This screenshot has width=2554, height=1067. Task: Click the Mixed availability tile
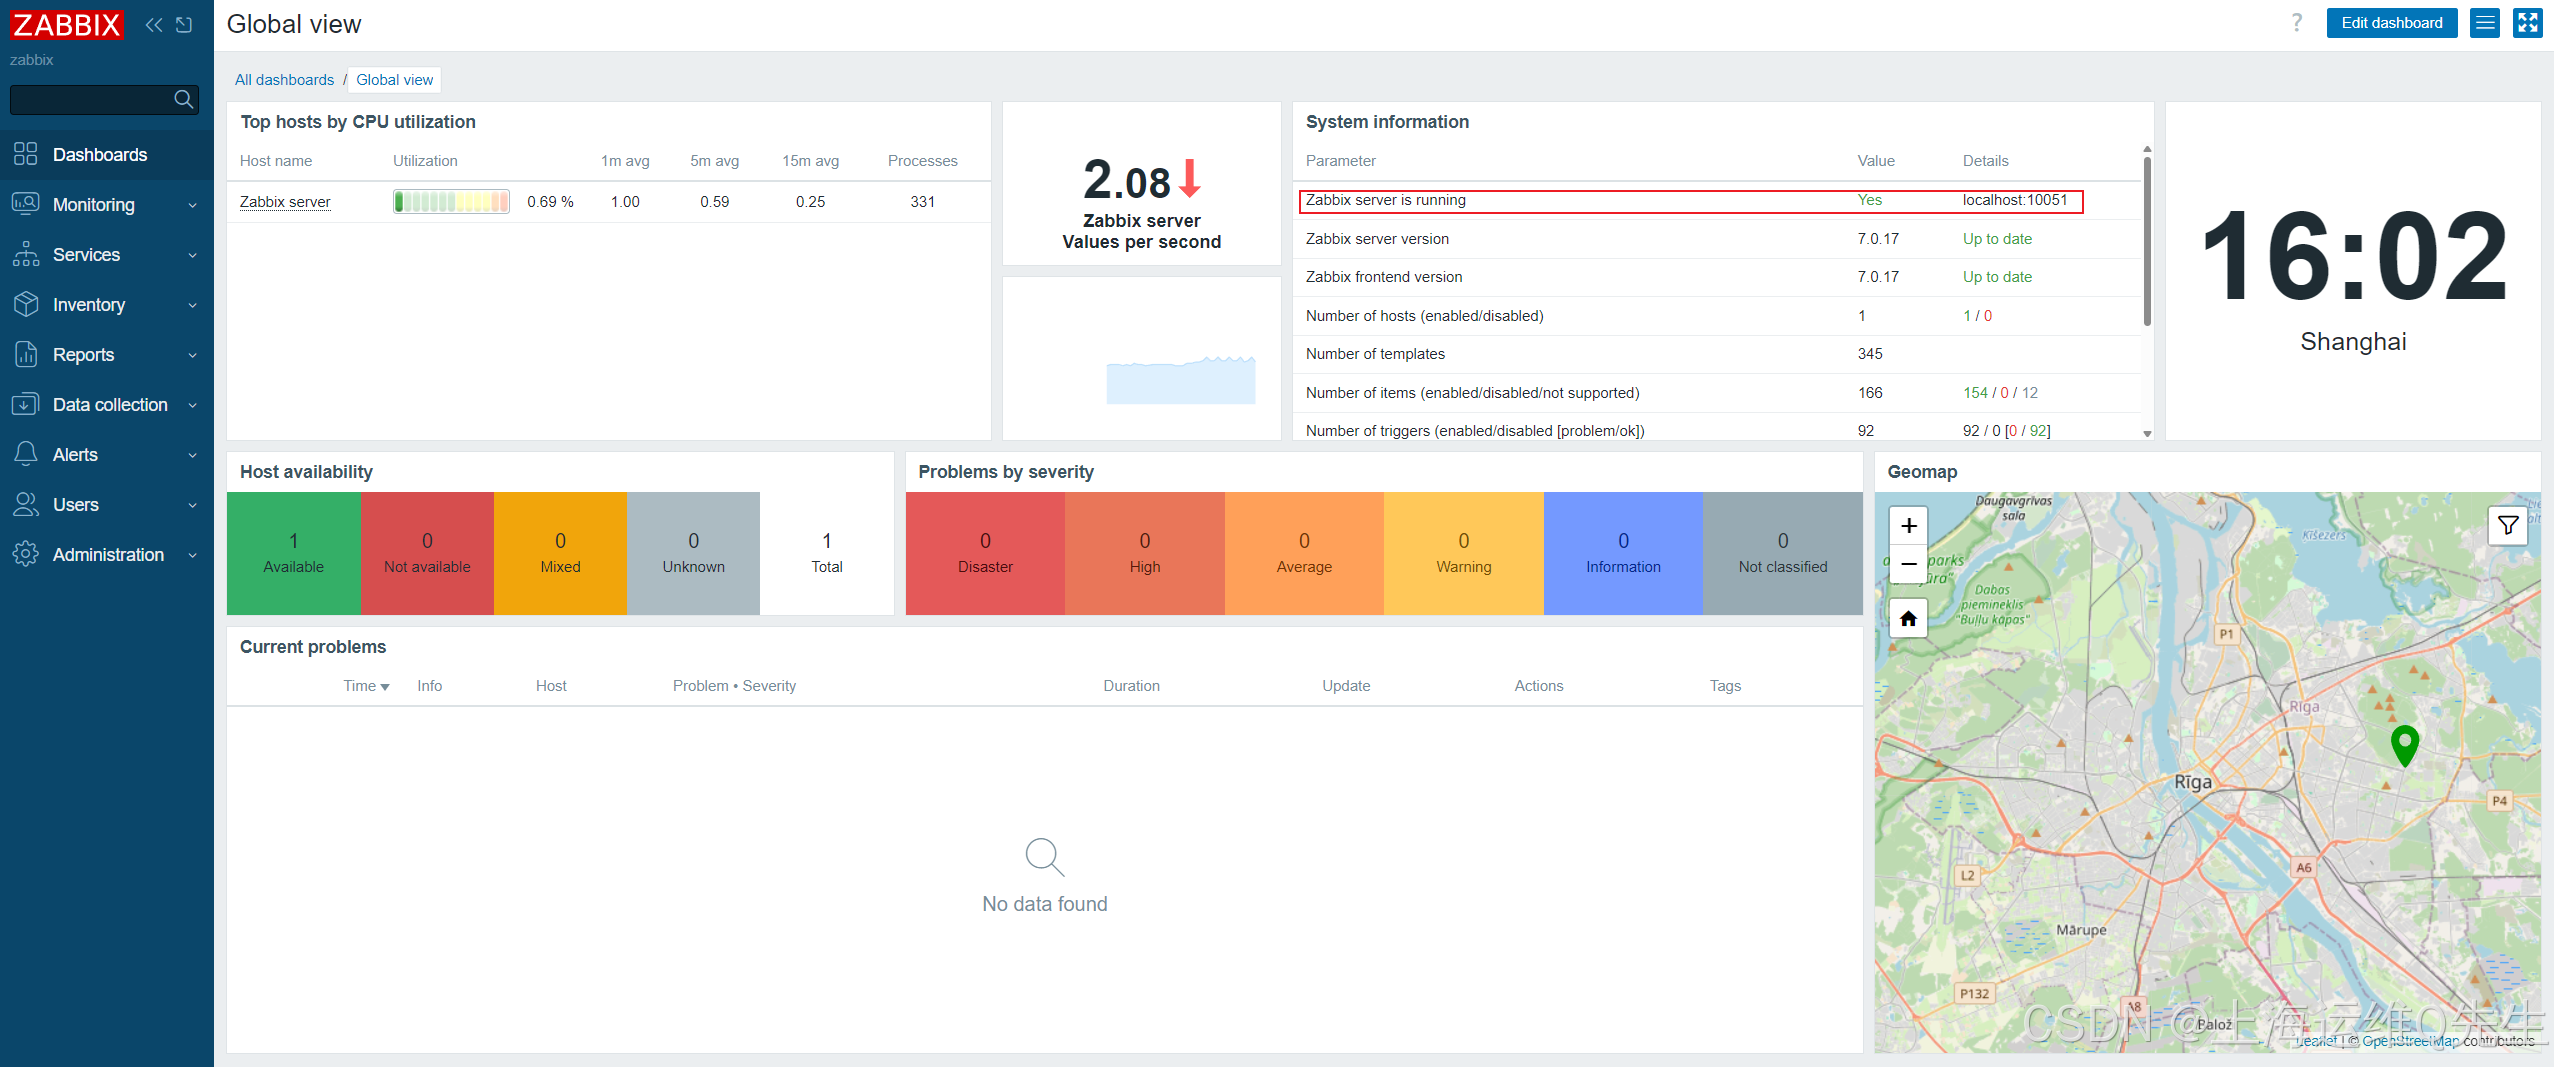[x=560, y=553]
